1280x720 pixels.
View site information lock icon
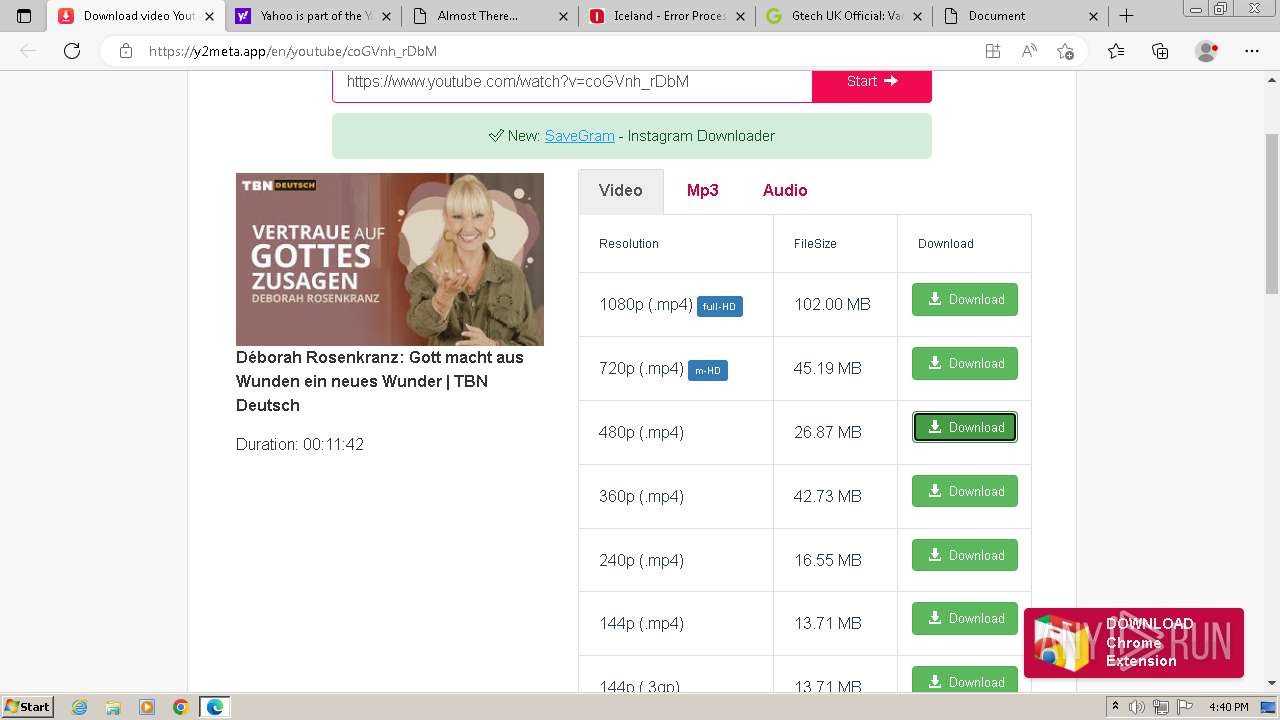[125, 51]
